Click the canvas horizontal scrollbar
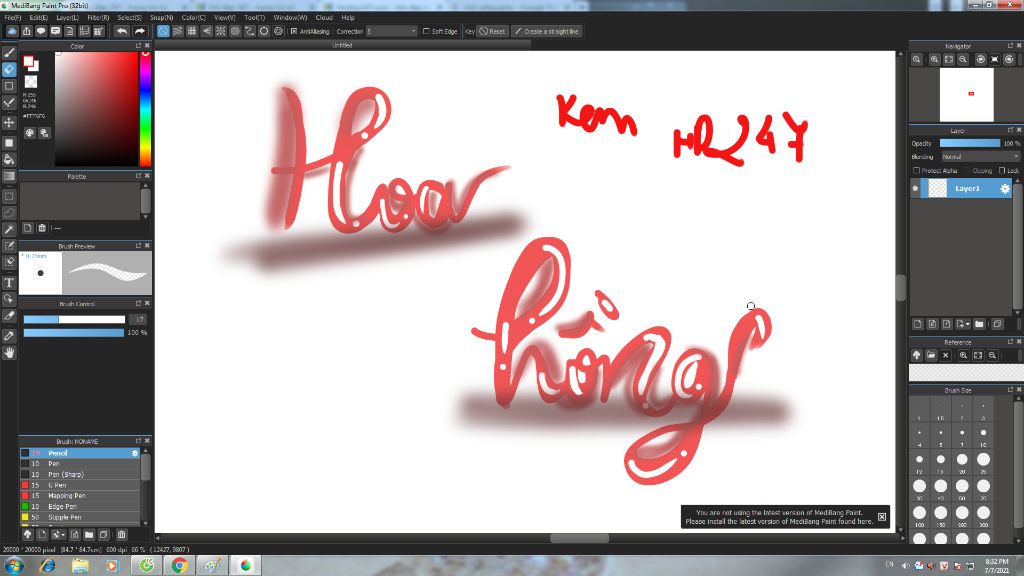Viewport: 1024px width, 576px height. (x=579, y=538)
